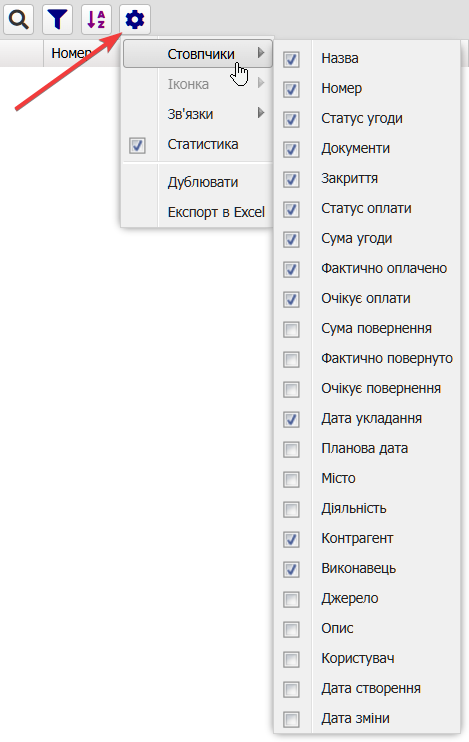Enable the Планова дата column
This screenshot has width=469, height=742.
291,450
